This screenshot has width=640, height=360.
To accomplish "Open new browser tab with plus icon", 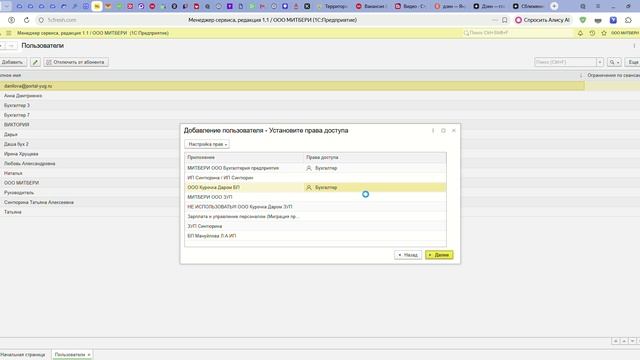I will point(554,6).
